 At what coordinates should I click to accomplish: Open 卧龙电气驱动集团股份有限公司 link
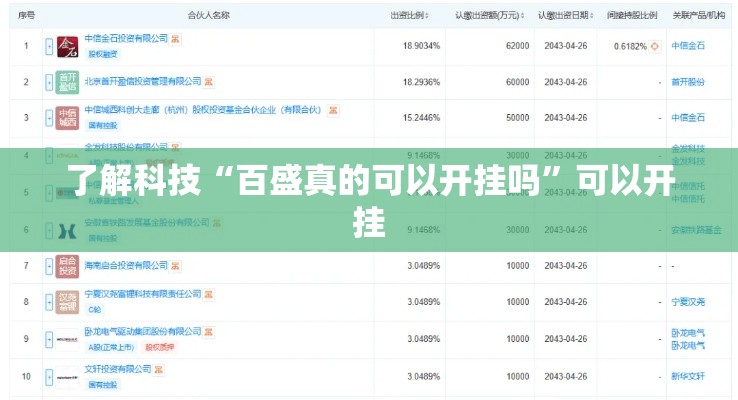[x=143, y=331]
